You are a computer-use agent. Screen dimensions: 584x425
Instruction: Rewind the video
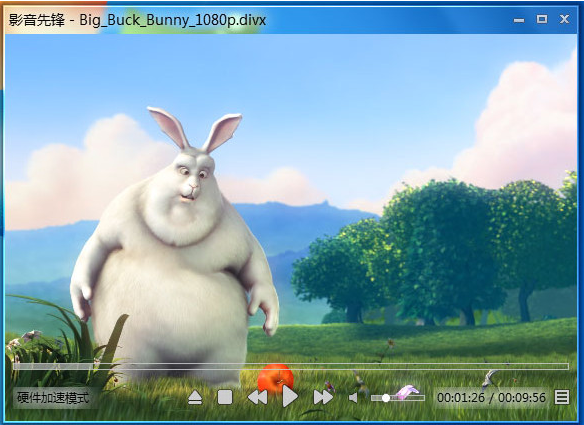(257, 397)
